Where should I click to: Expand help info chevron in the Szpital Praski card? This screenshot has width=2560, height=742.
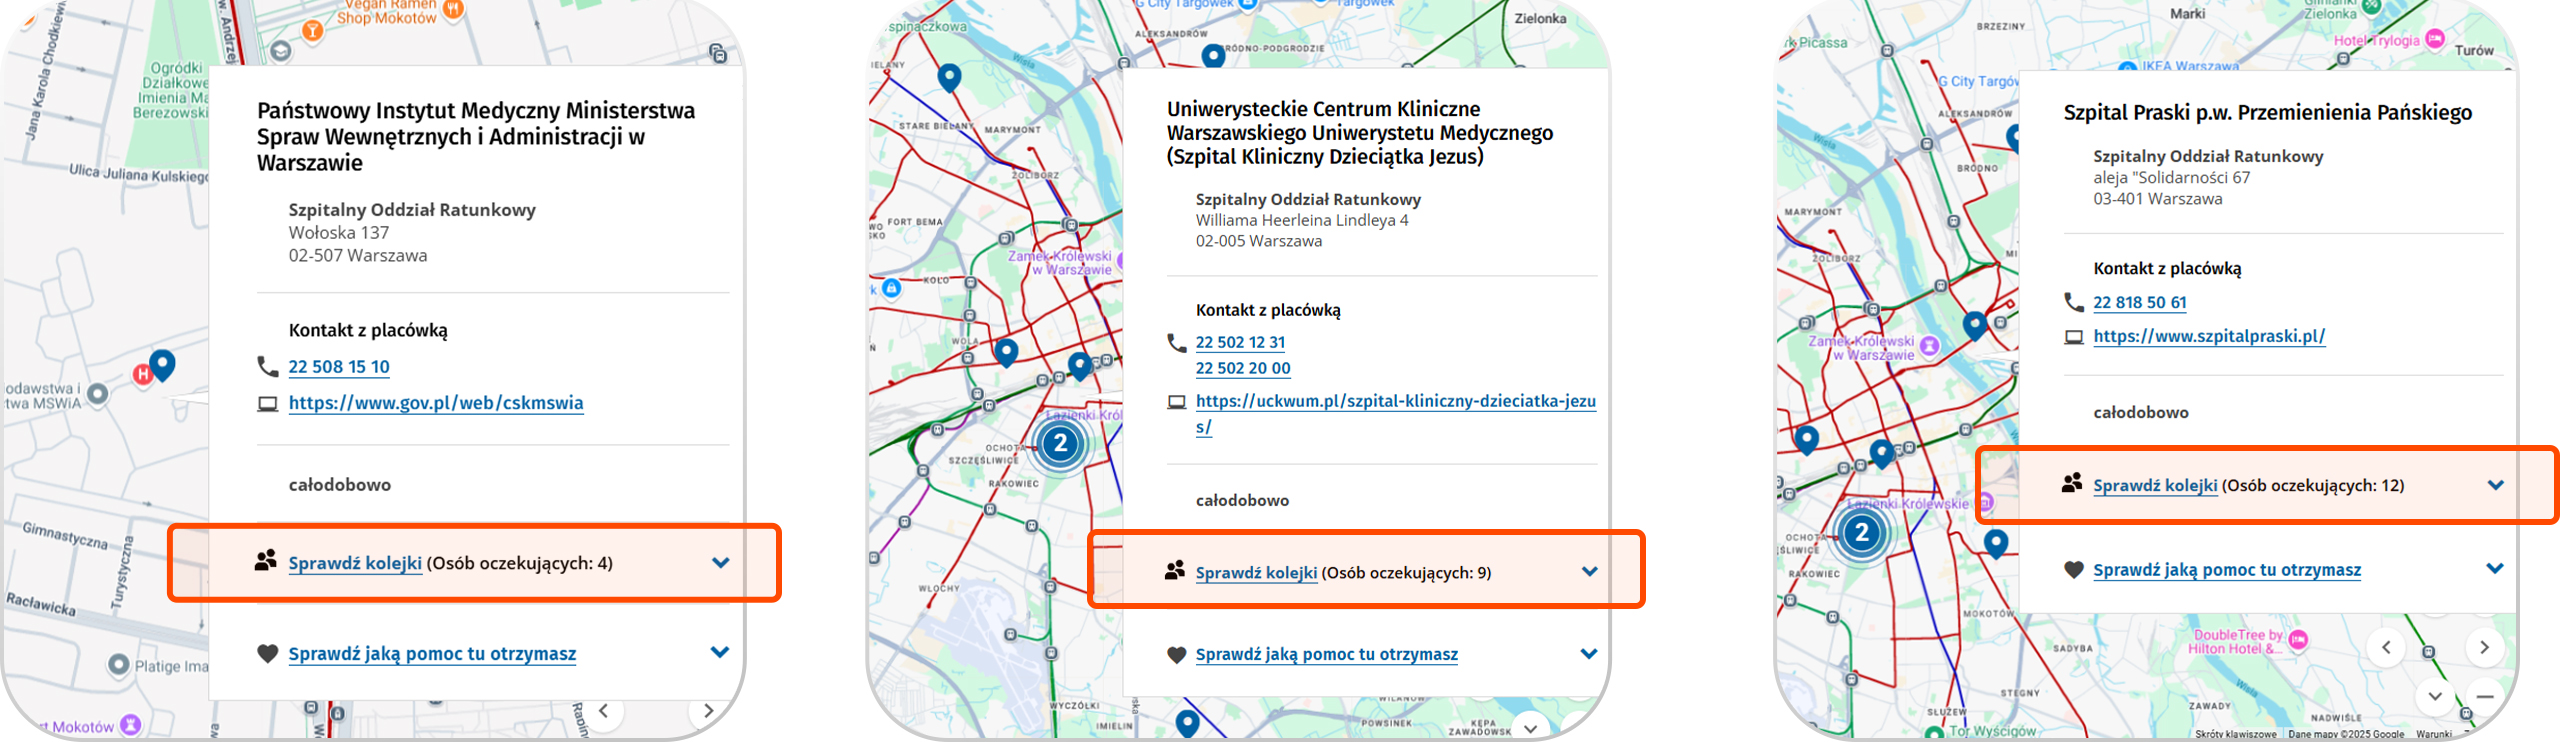point(2494,568)
